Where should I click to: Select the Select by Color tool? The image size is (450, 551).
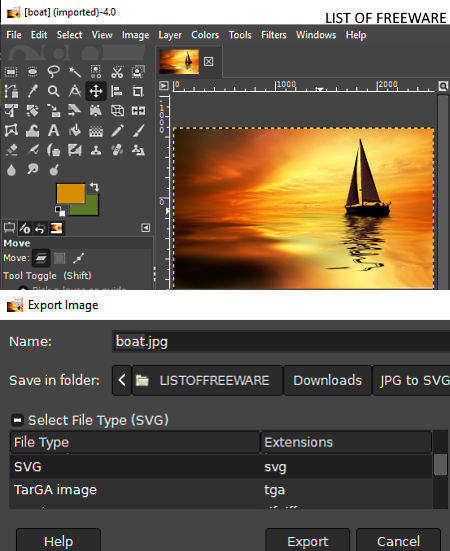tap(96, 72)
